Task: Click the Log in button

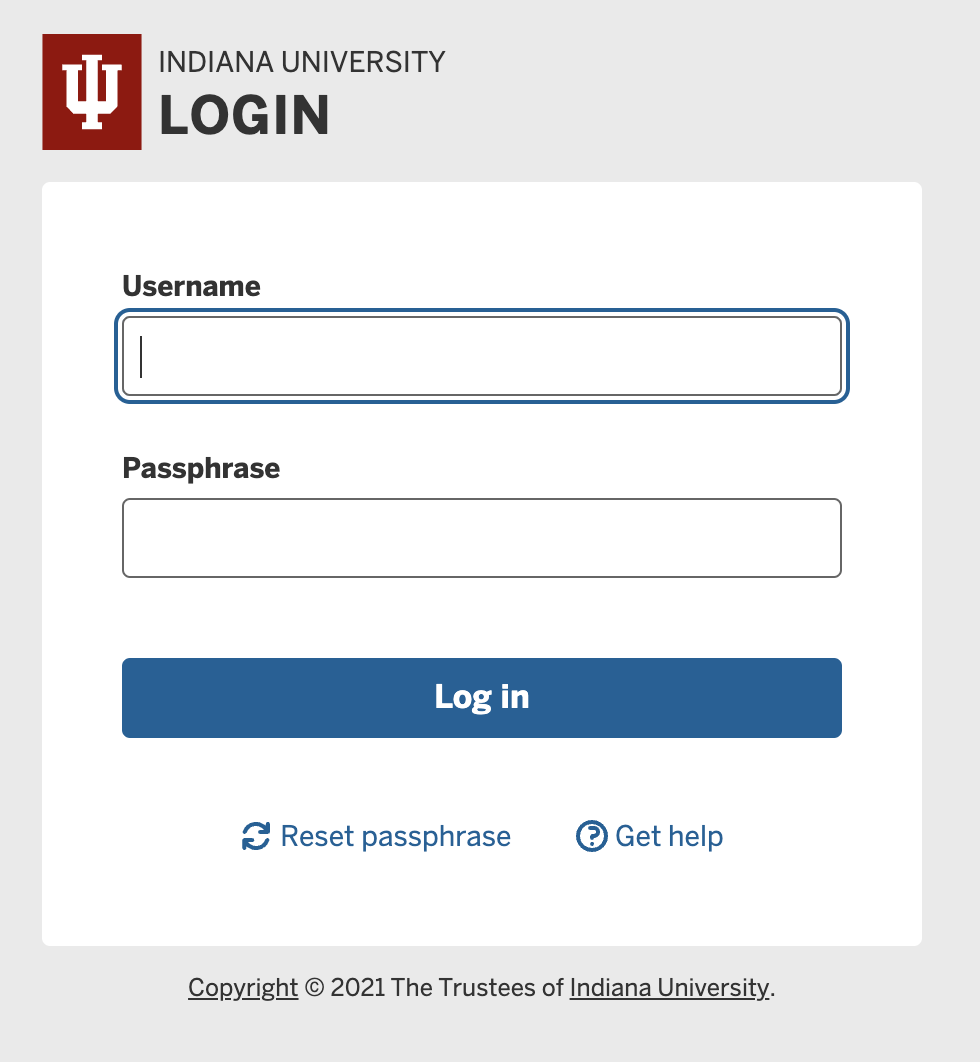Action: [481, 697]
